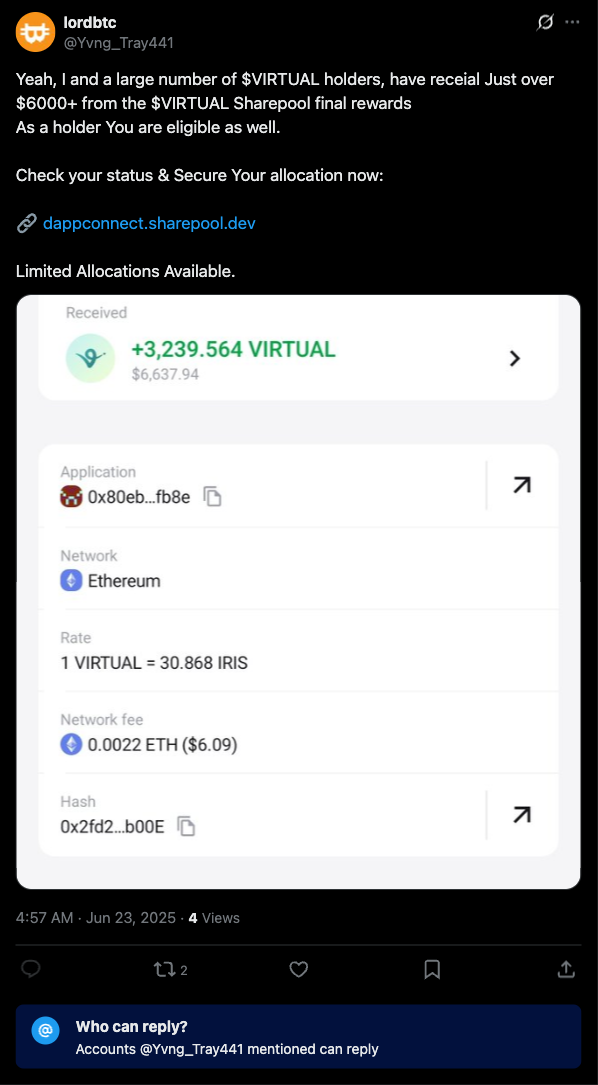
Task: Open hash external link arrow
Action: [522, 815]
